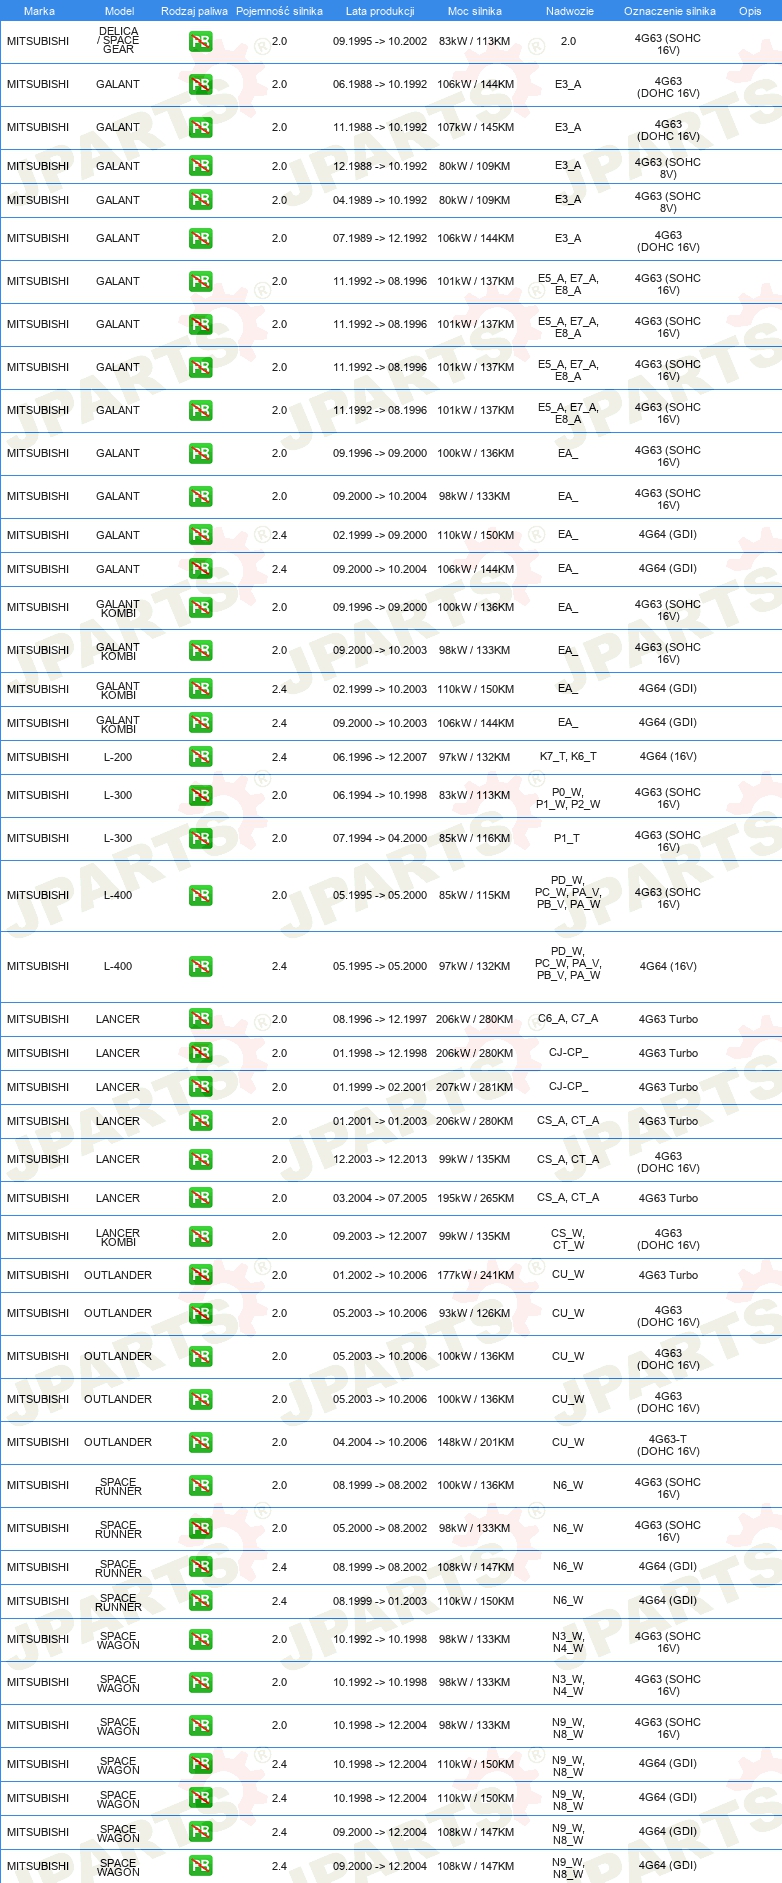Click fuel icon for GALANT 06.1988 -> 10.1992
Screen dimensions: 782x1883
(x=201, y=85)
